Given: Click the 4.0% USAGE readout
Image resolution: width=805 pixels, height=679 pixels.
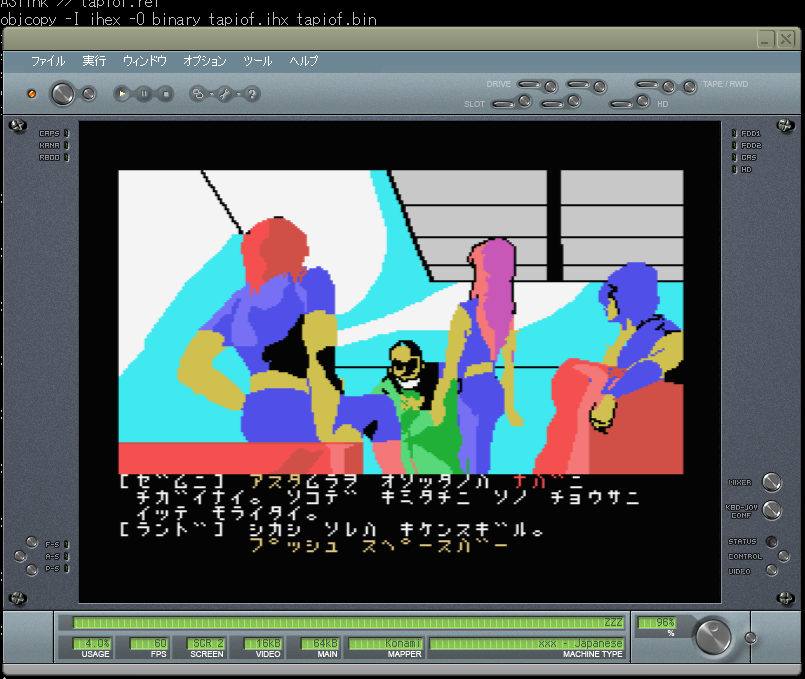Looking at the screenshot, I should coord(91,644).
